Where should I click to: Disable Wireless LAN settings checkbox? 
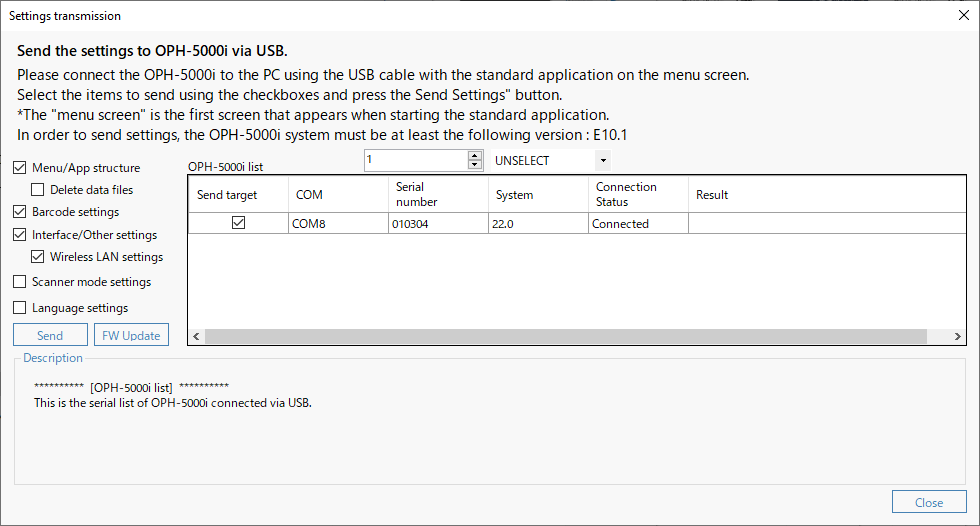click(38, 257)
